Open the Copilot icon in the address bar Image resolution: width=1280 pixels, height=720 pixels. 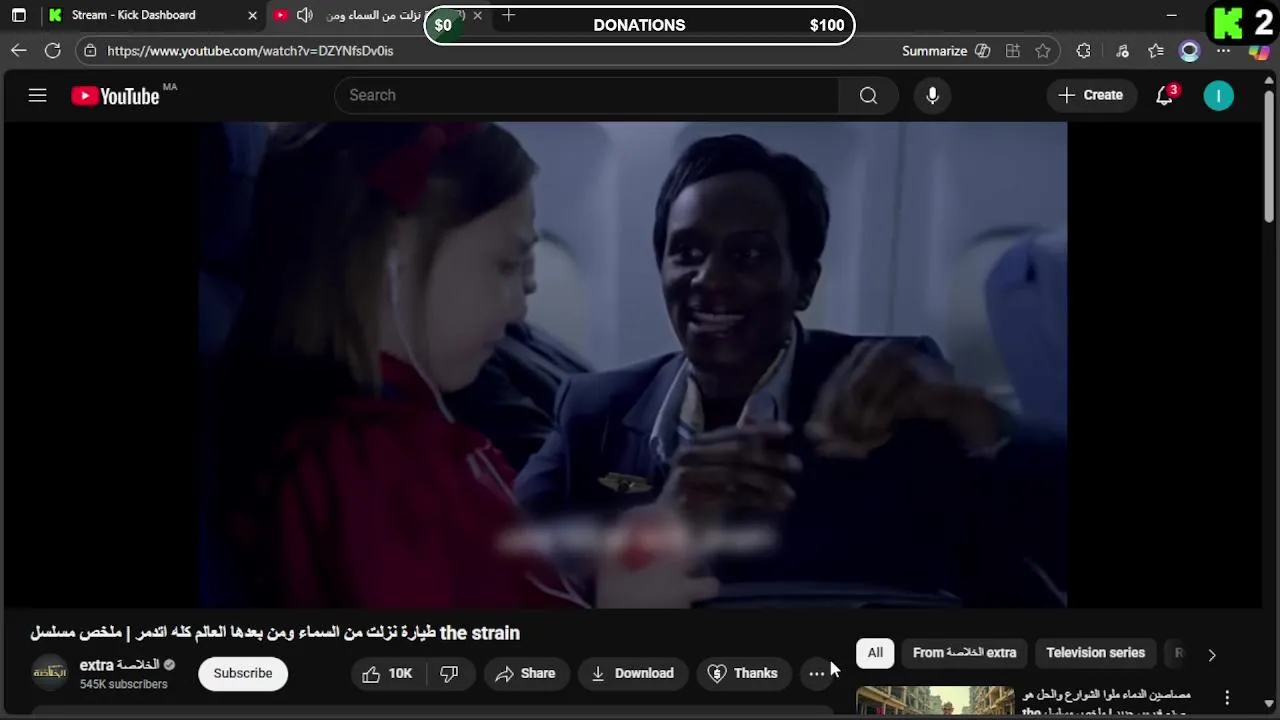tap(982, 50)
